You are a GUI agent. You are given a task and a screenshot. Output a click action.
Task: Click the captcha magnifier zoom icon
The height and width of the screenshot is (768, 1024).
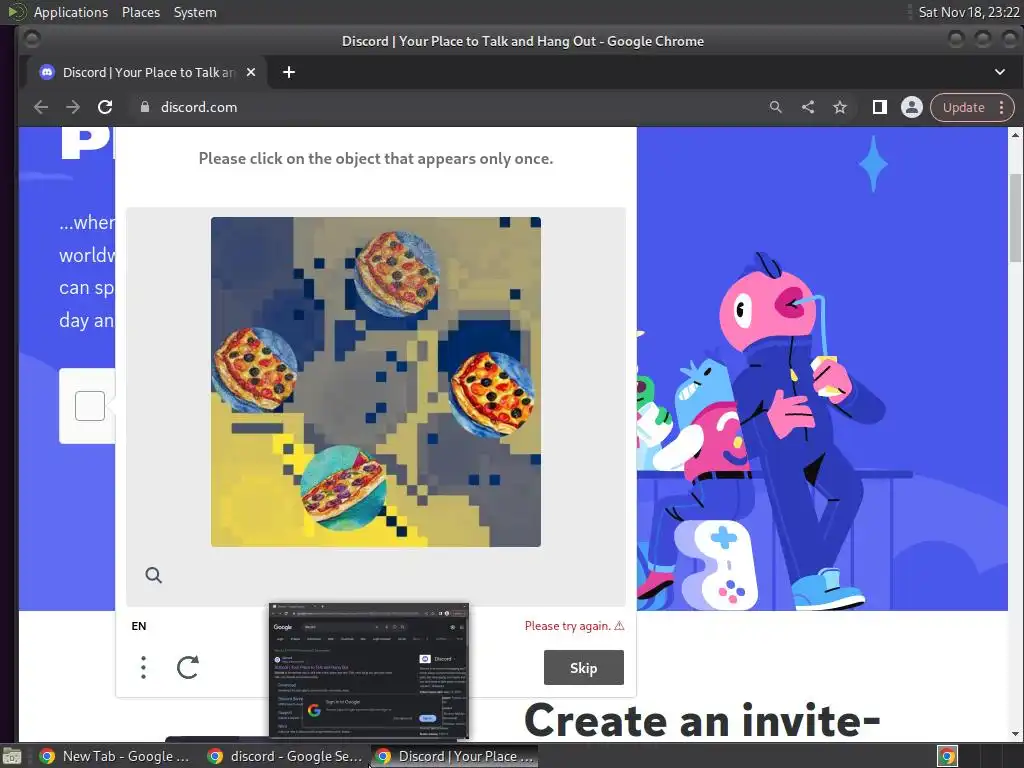153,575
